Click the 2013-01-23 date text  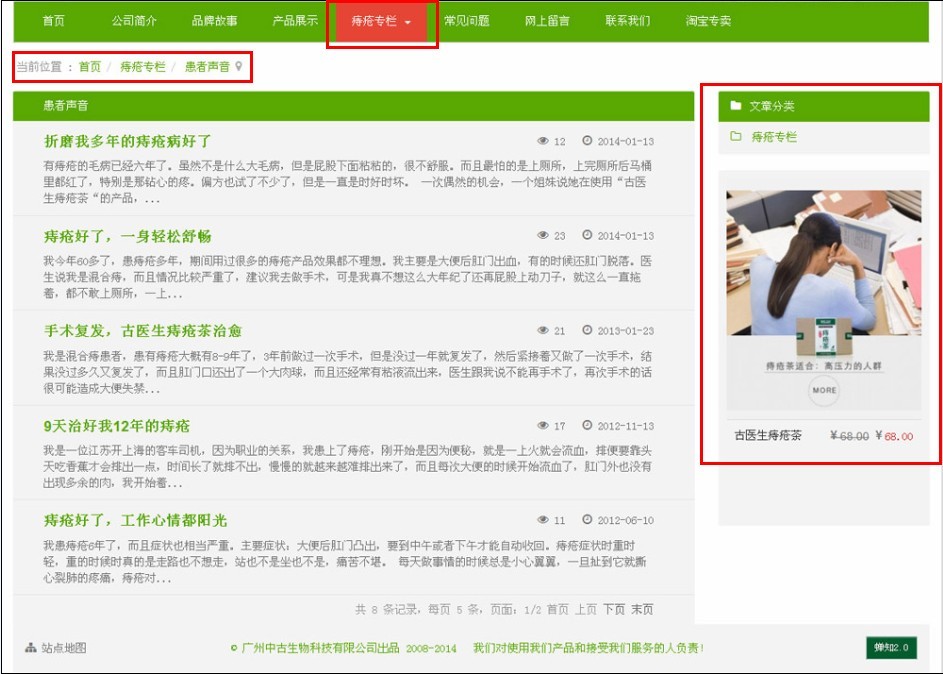(x=625, y=331)
